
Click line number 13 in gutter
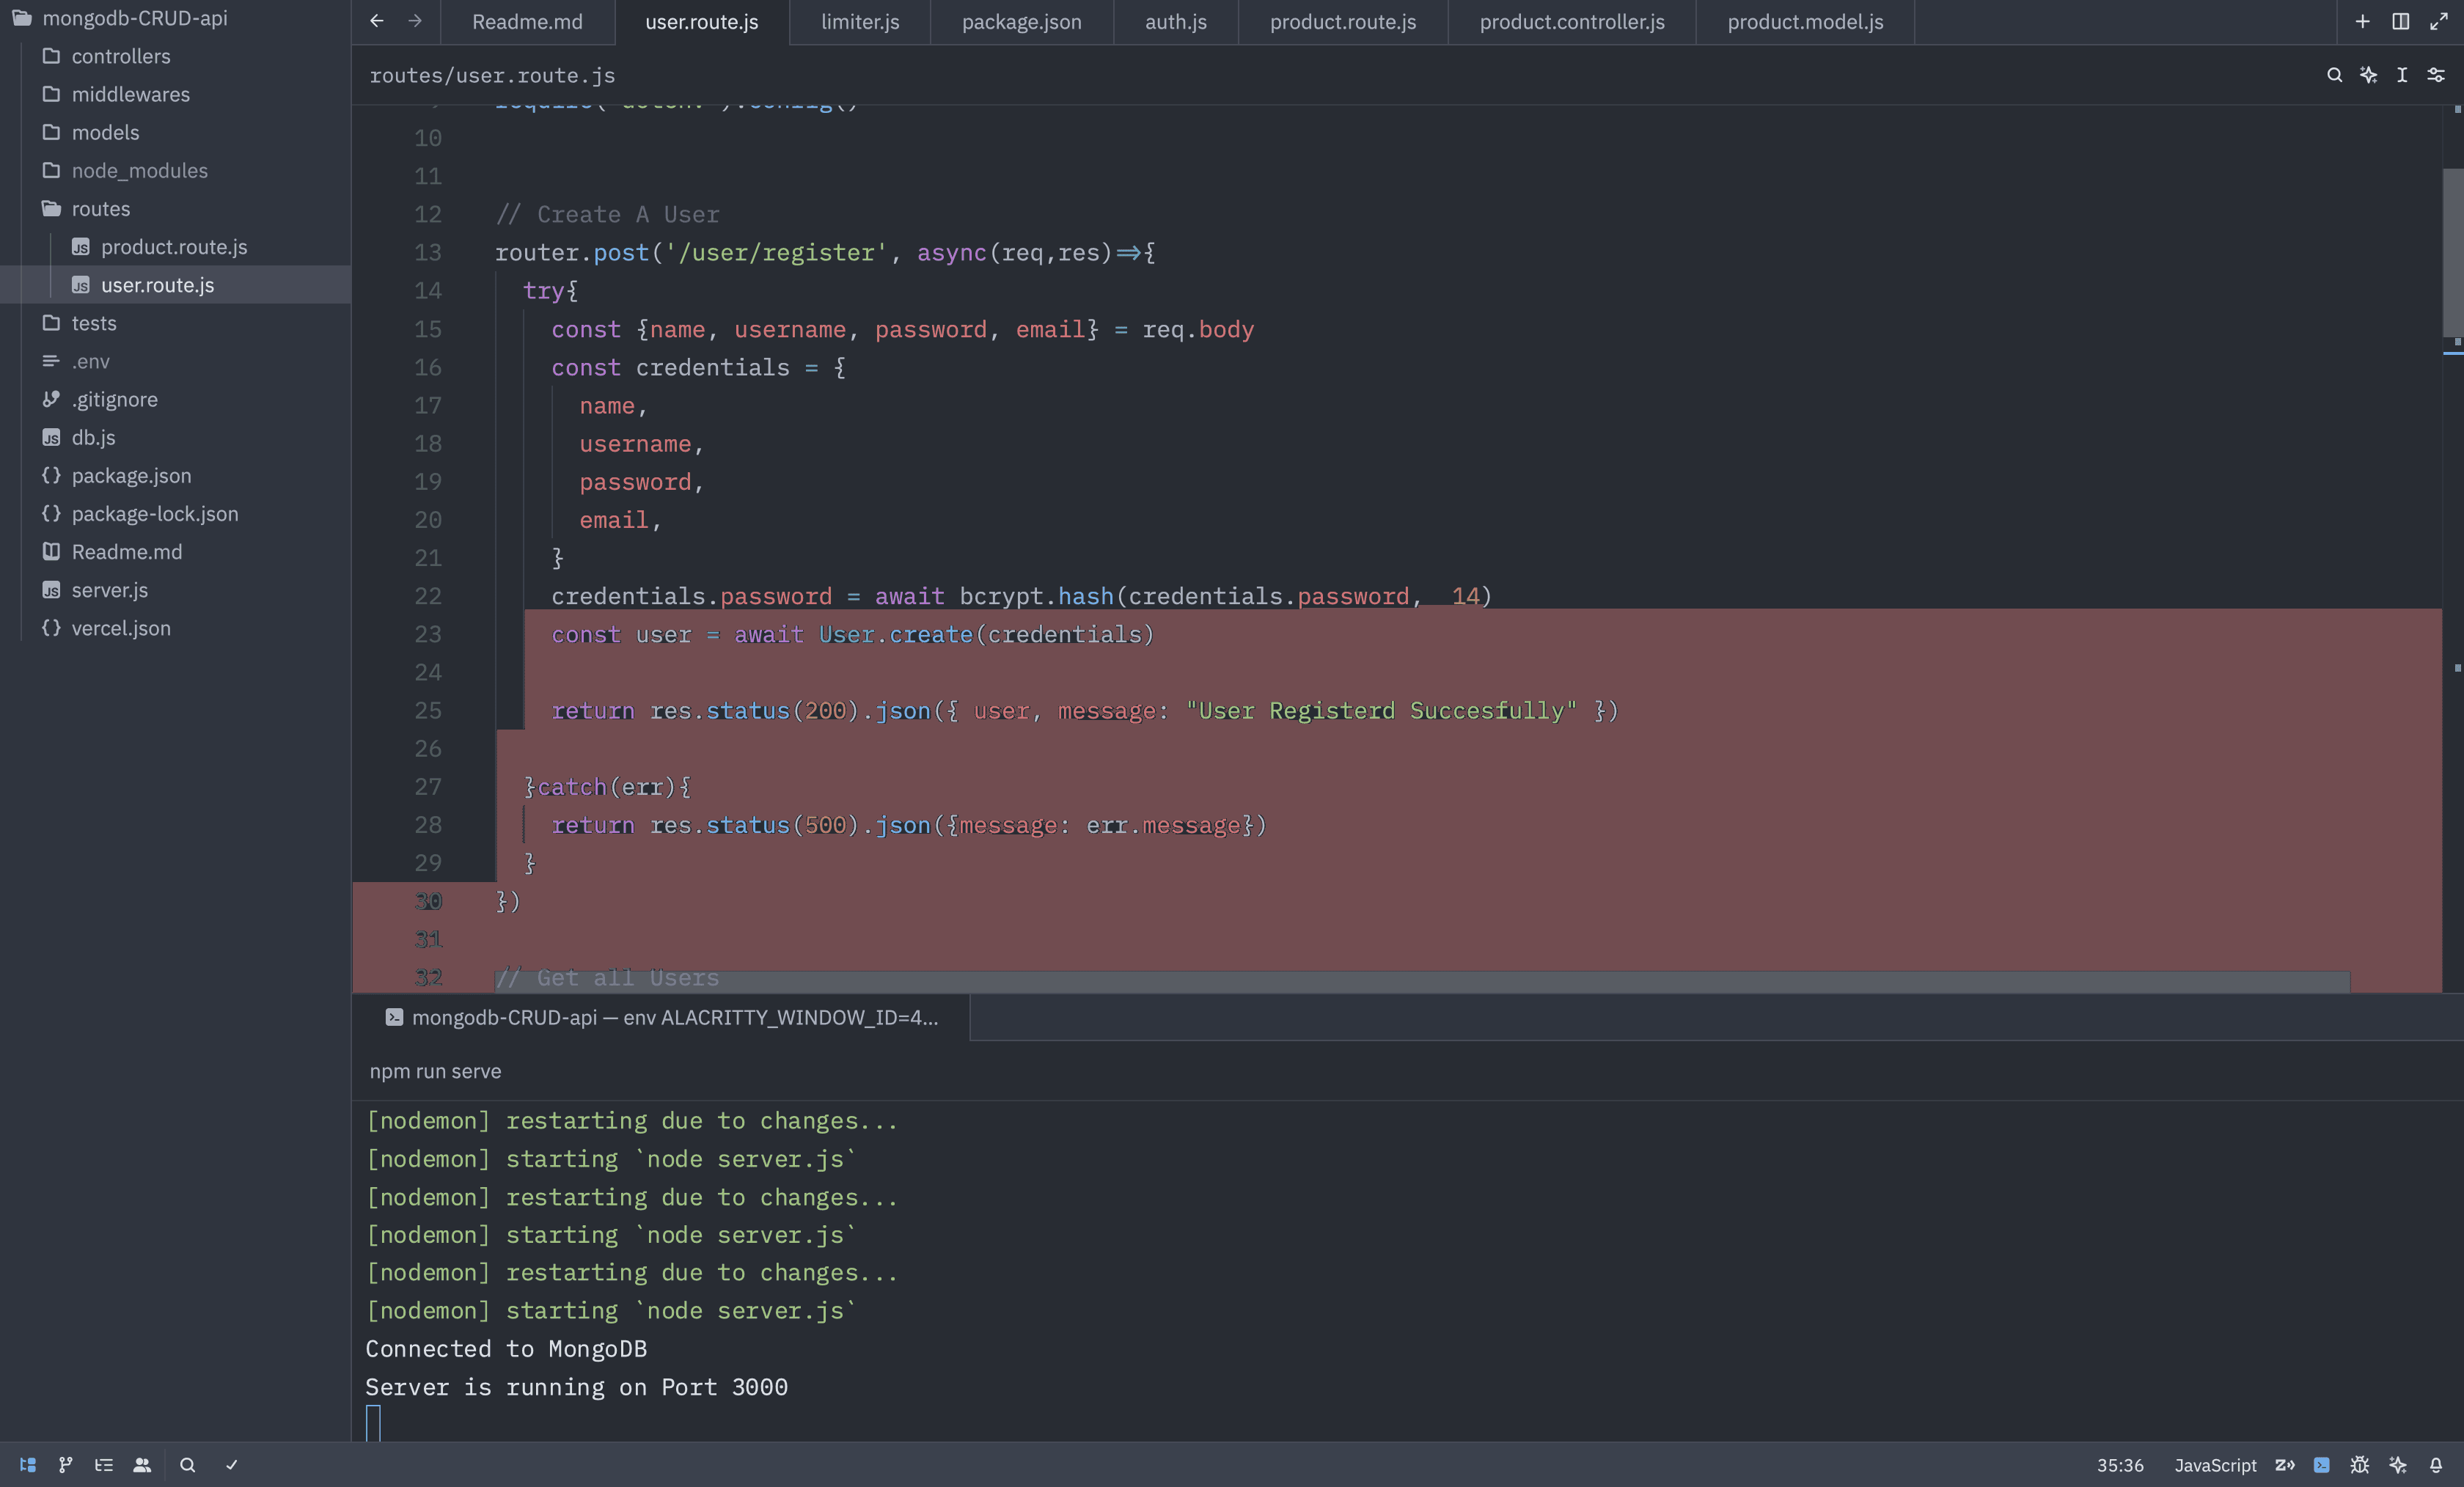tap(428, 252)
